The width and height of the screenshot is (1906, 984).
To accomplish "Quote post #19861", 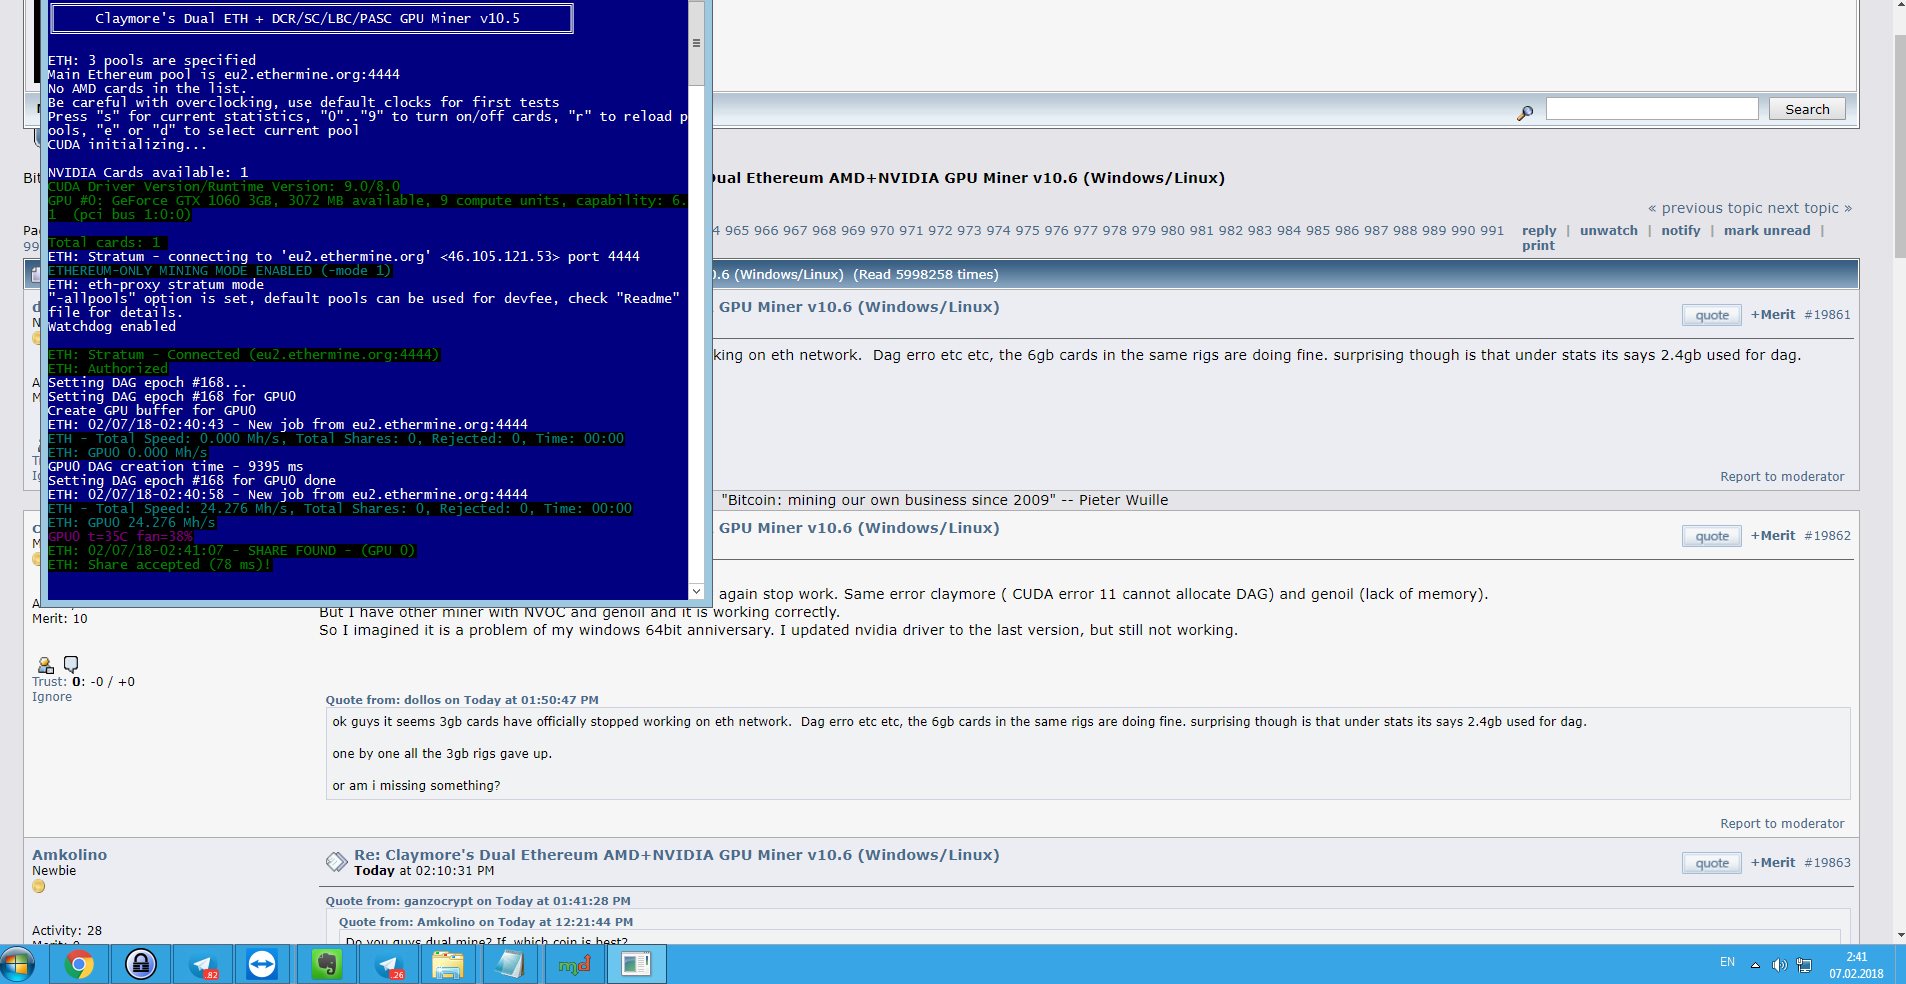I will tap(1712, 315).
